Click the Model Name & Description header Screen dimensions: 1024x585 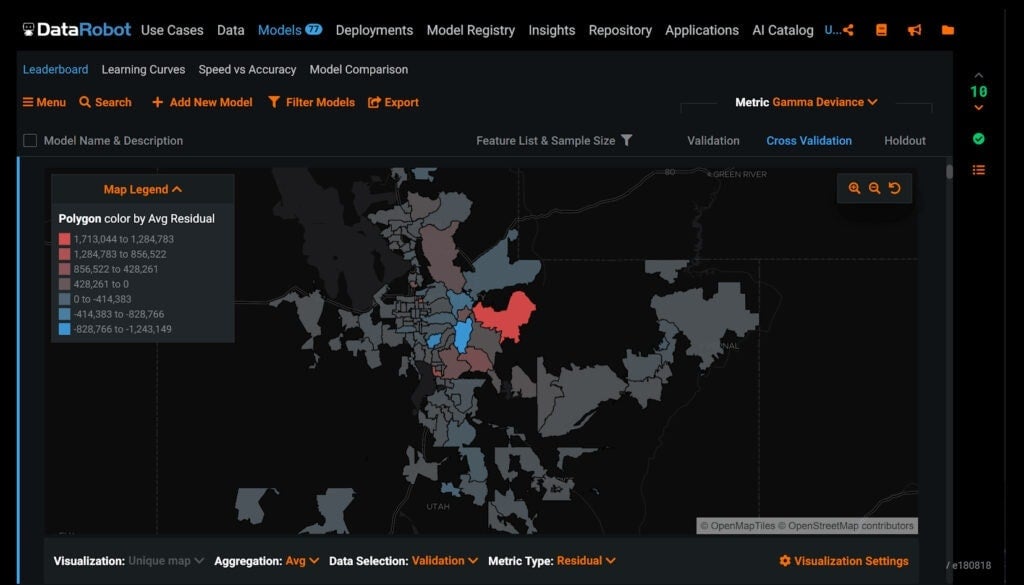[x=113, y=140]
